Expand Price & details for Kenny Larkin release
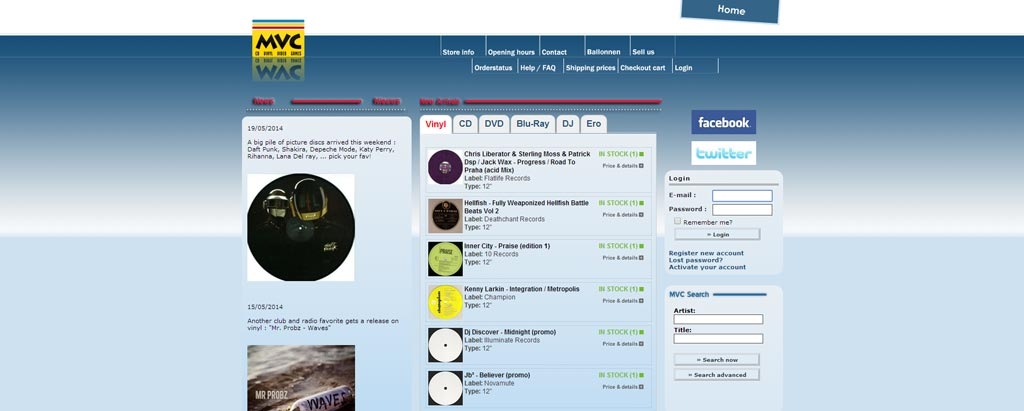The height and width of the screenshot is (411, 1024). (x=623, y=301)
